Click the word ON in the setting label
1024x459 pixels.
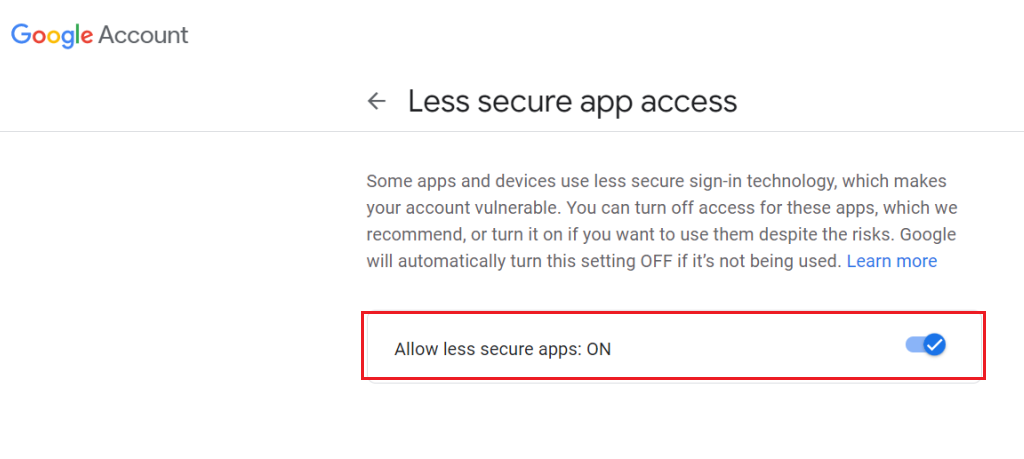(x=599, y=349)
